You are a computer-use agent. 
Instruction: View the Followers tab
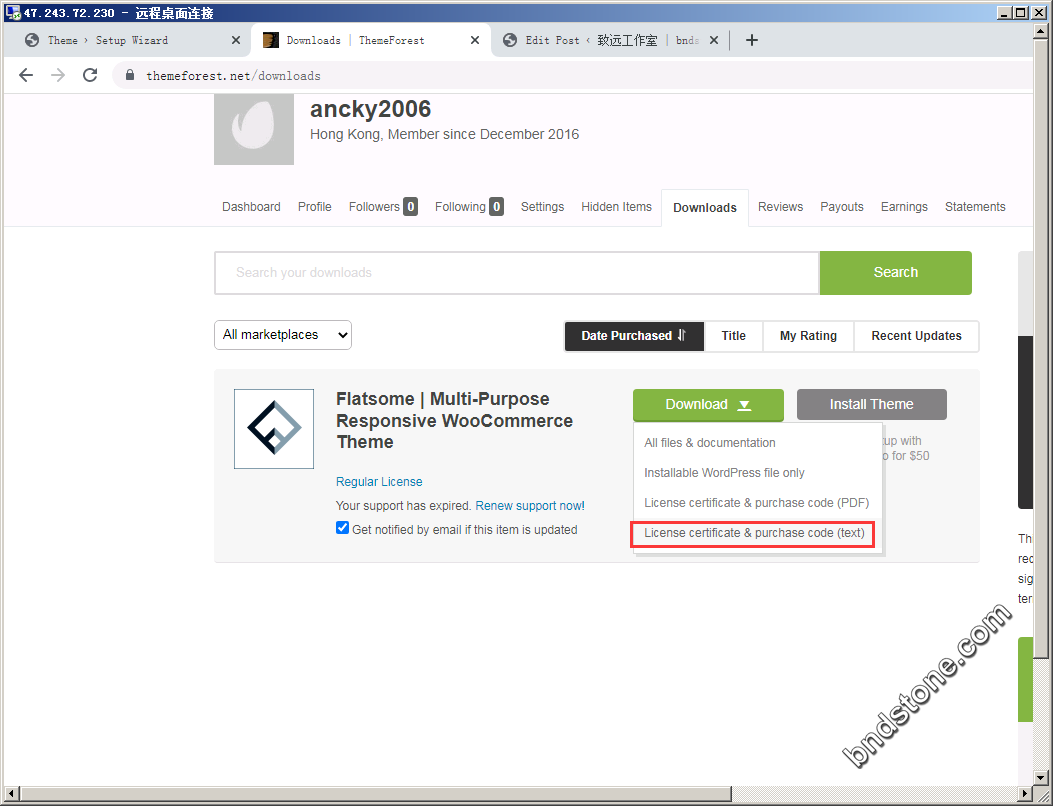pyautogui.click(x=383, y=207)
